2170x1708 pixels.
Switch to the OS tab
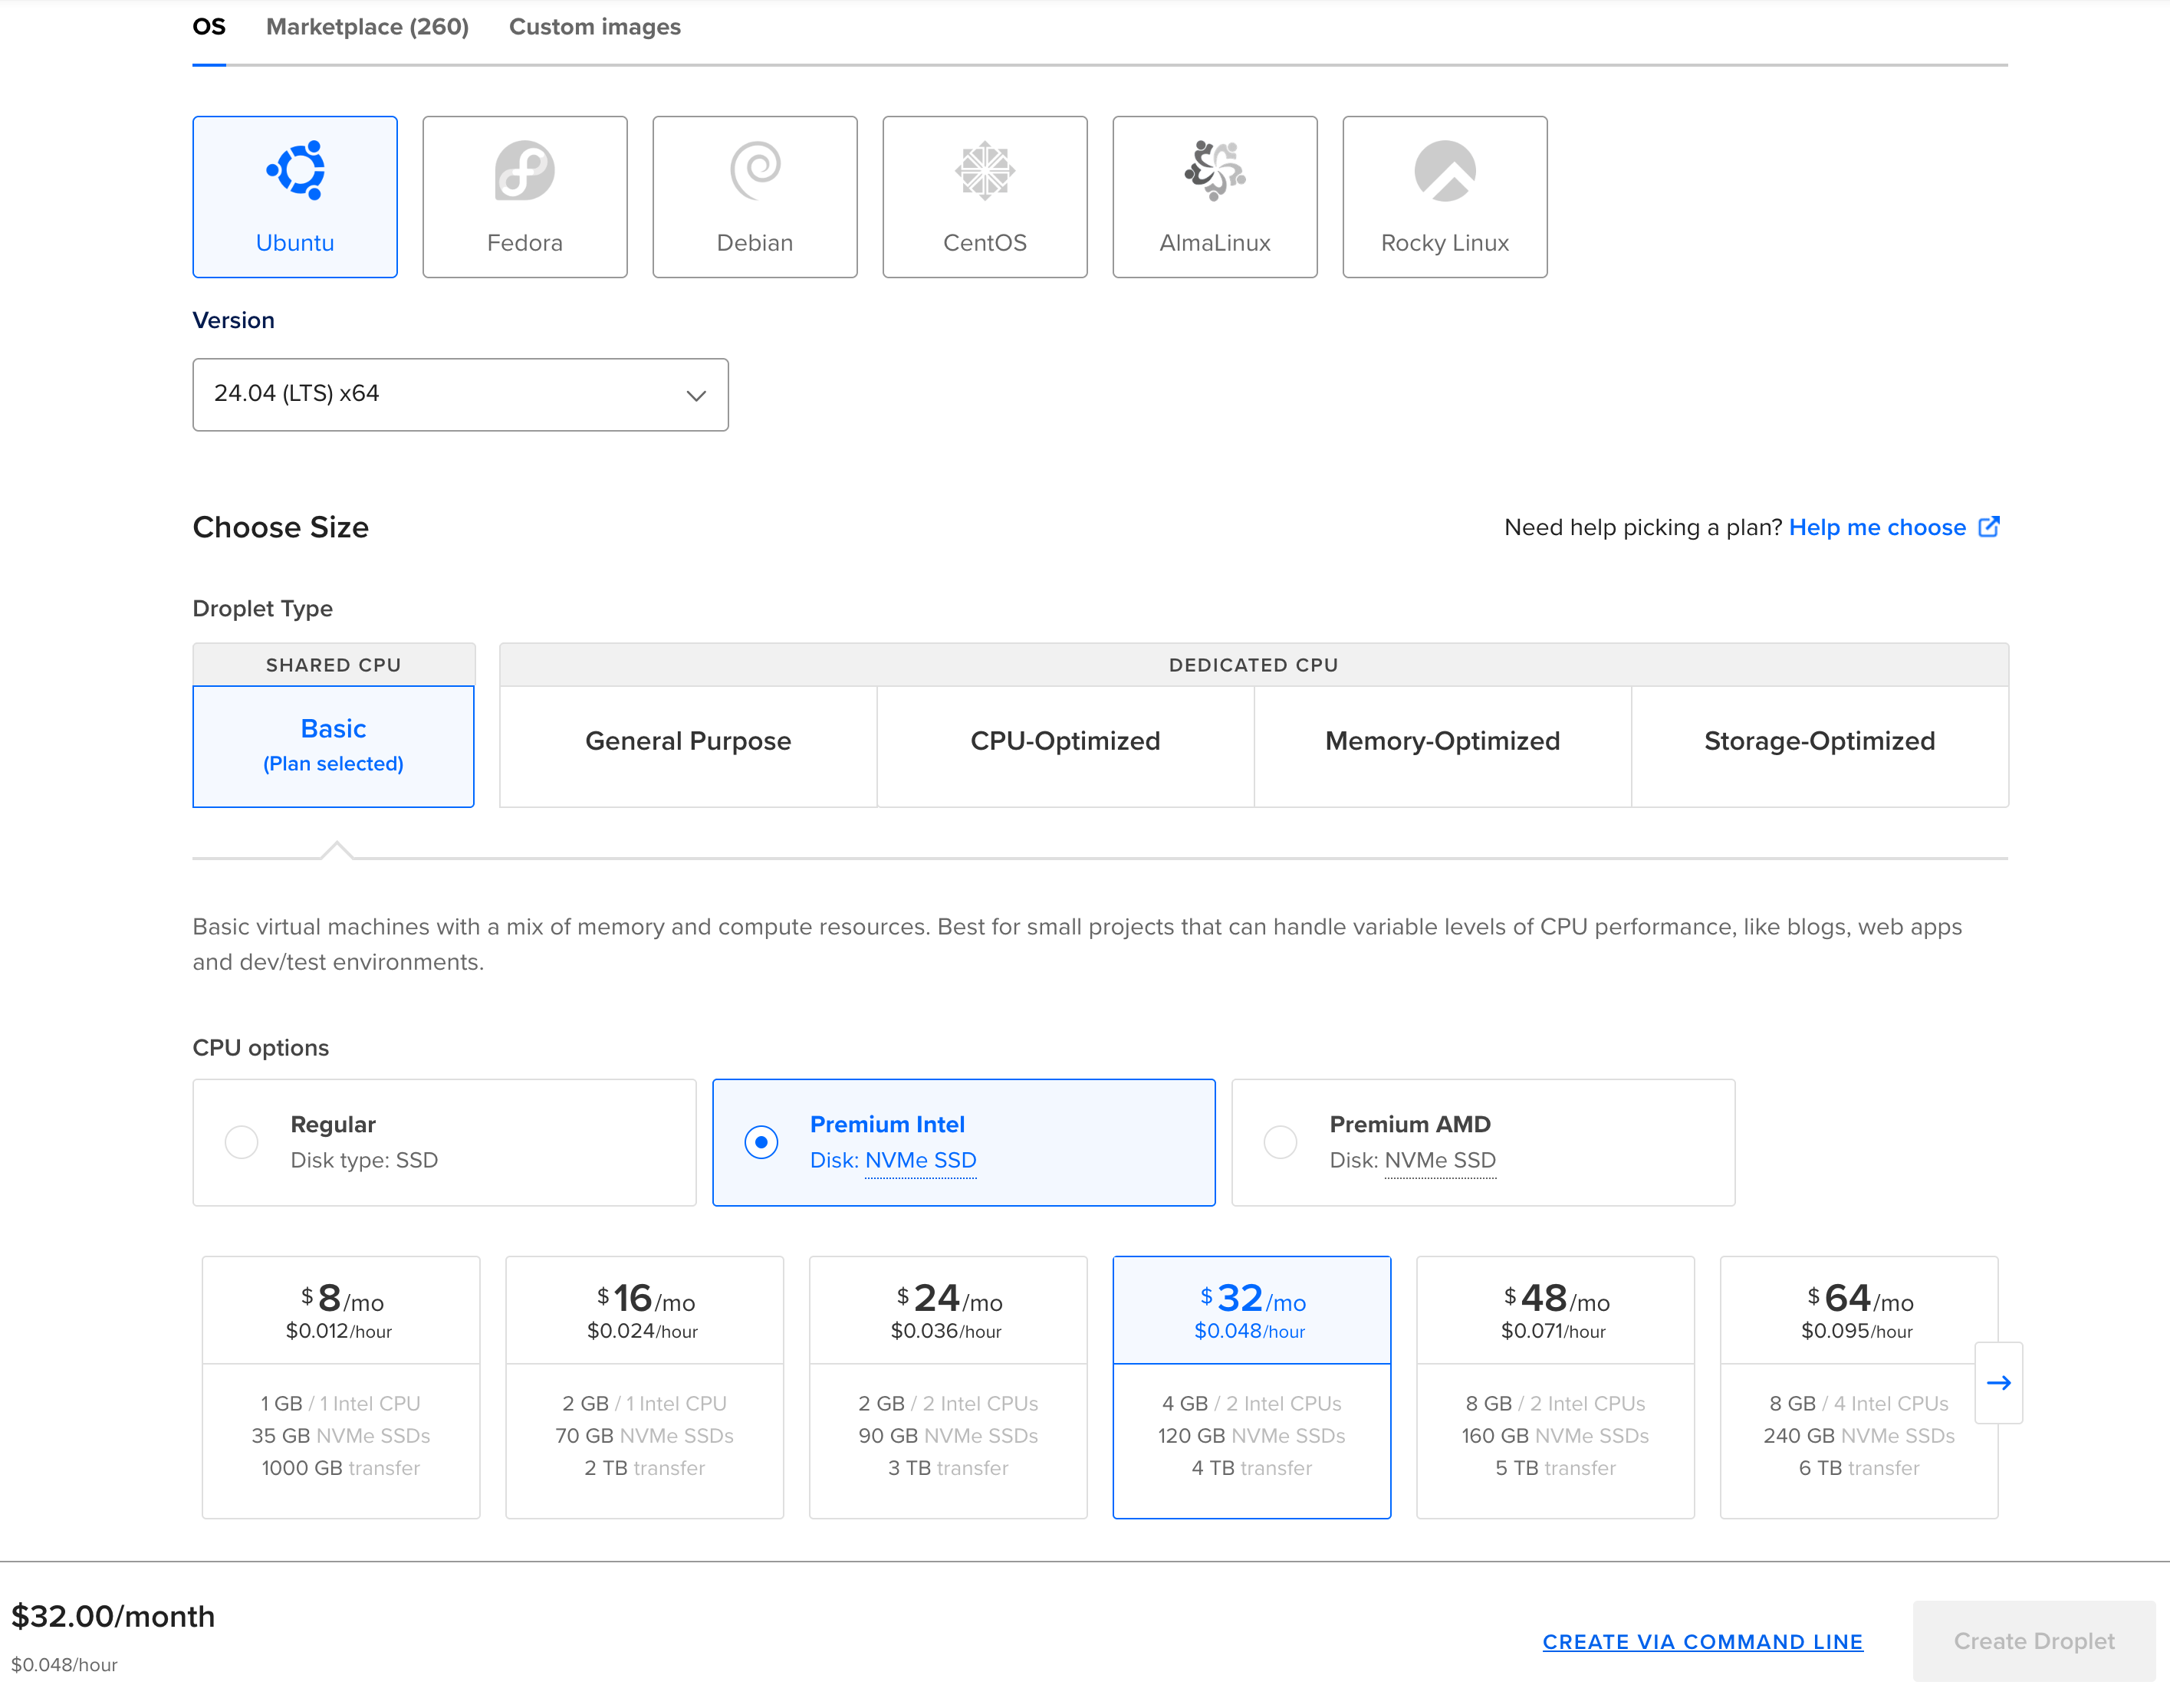click(x=209, y=27)
